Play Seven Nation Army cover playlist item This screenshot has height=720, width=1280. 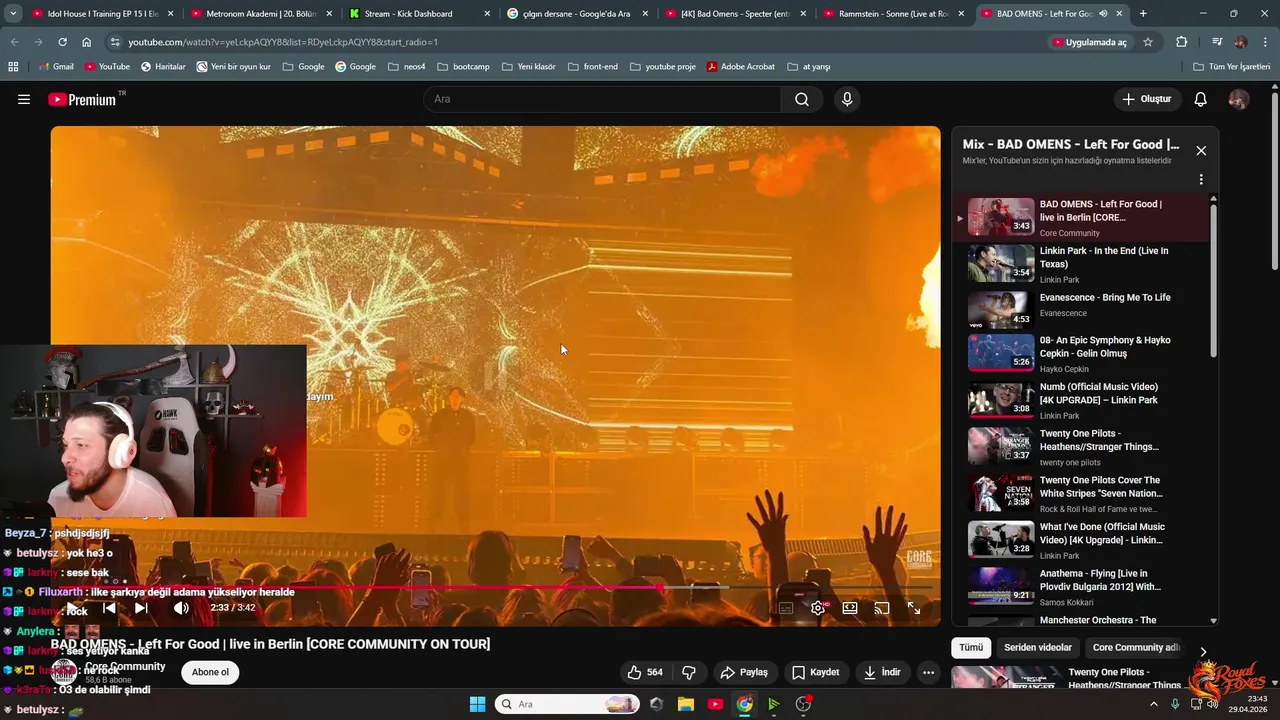click(1083, 494)
